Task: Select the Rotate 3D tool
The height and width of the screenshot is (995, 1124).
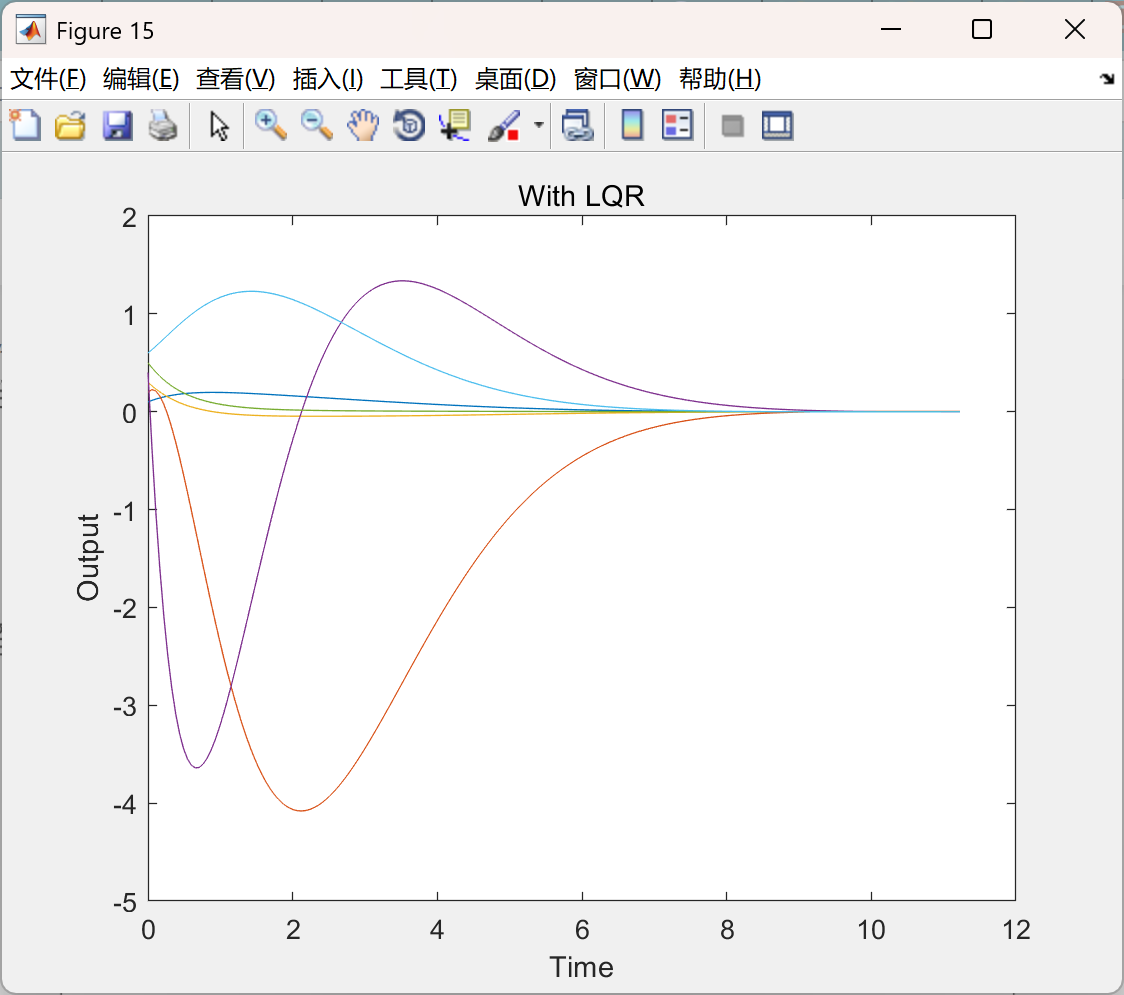Action: 409,125
